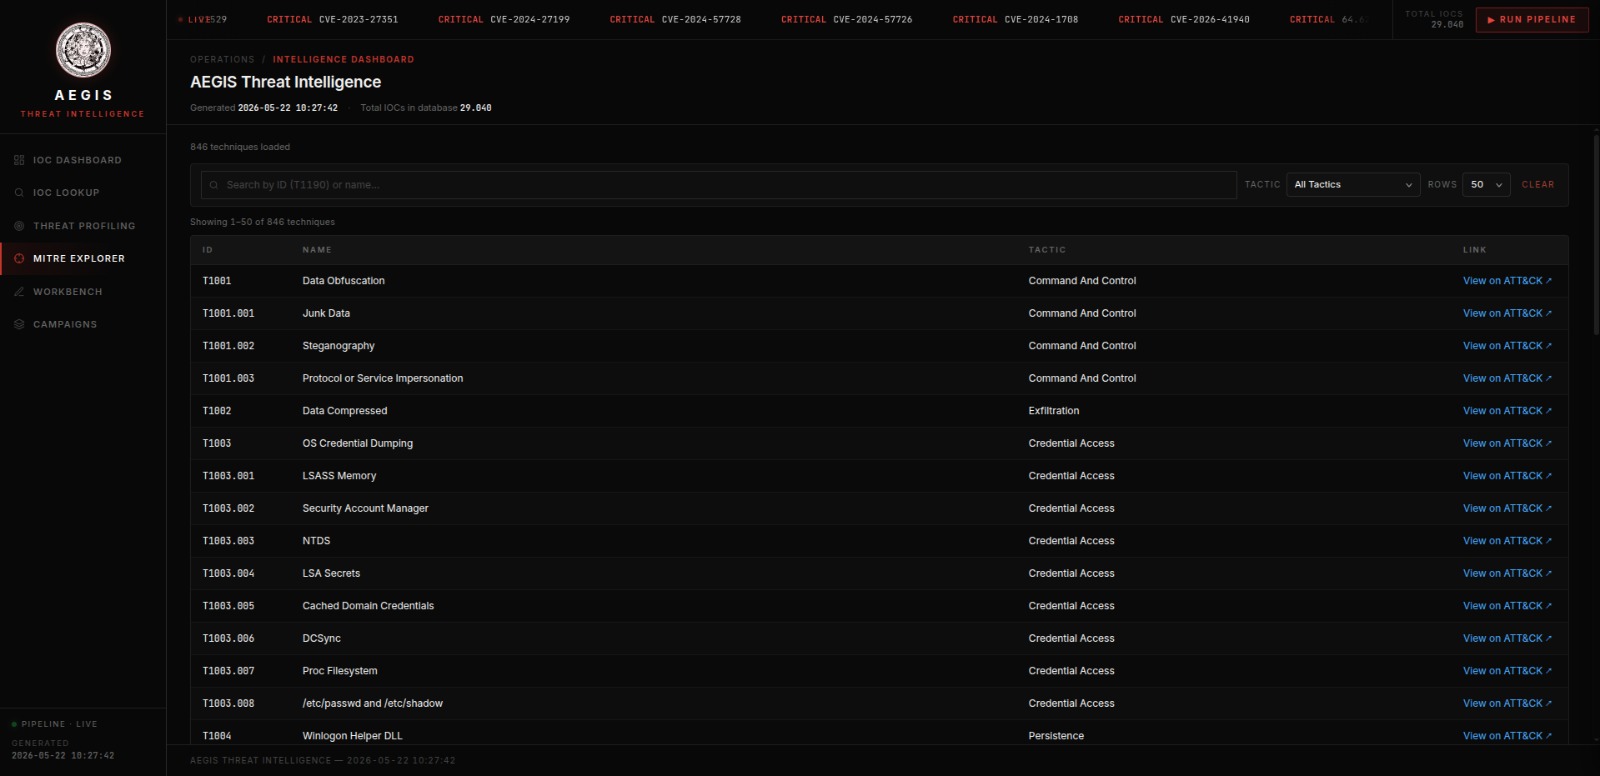Viewport: 1600px width, 776px height.
Task: Click the ID column header
Action: pos(208,250)
